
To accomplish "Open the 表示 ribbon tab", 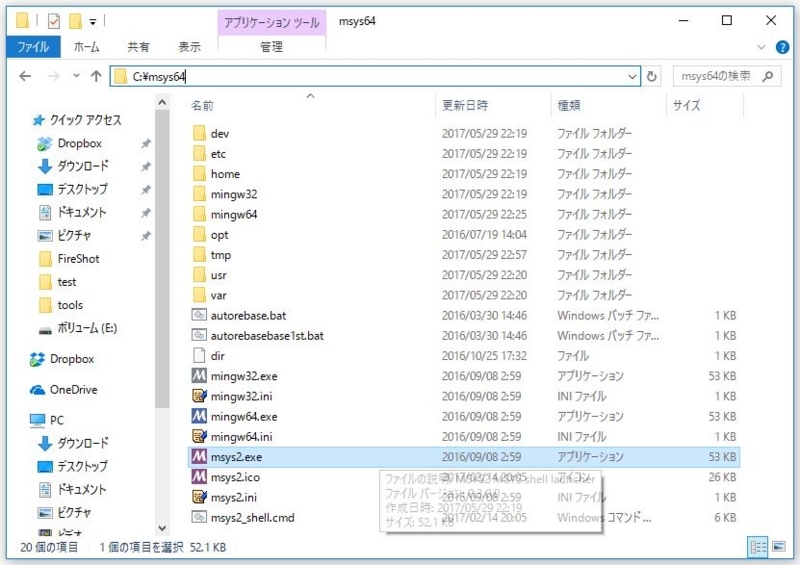I will 189,47.
